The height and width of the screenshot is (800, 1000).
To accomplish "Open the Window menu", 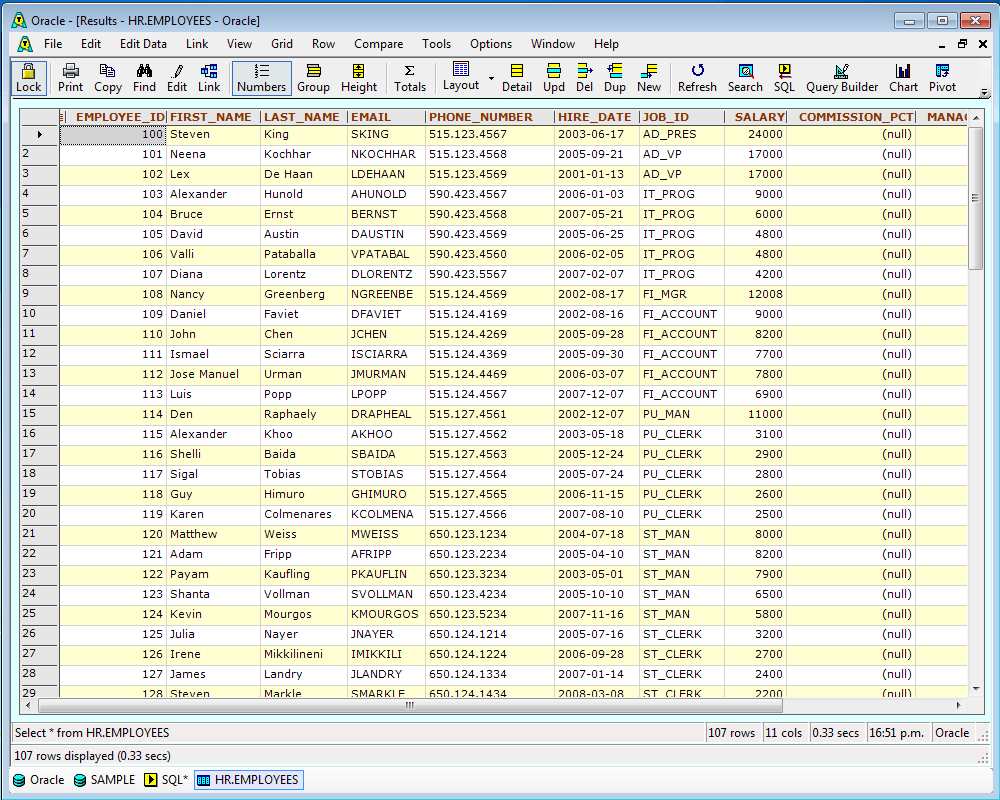I will (x=553, y=44).
